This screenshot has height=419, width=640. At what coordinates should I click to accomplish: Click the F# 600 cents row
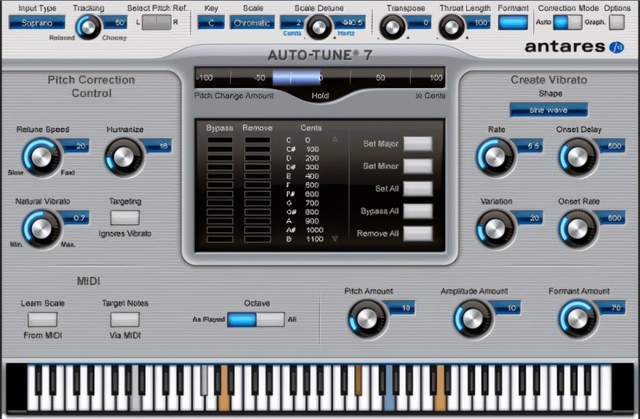(x=302, y=194)
